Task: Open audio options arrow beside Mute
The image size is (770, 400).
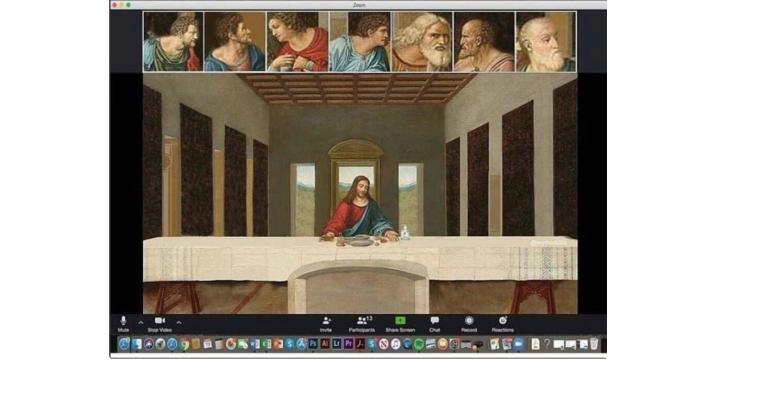Action: click(141, 322)
